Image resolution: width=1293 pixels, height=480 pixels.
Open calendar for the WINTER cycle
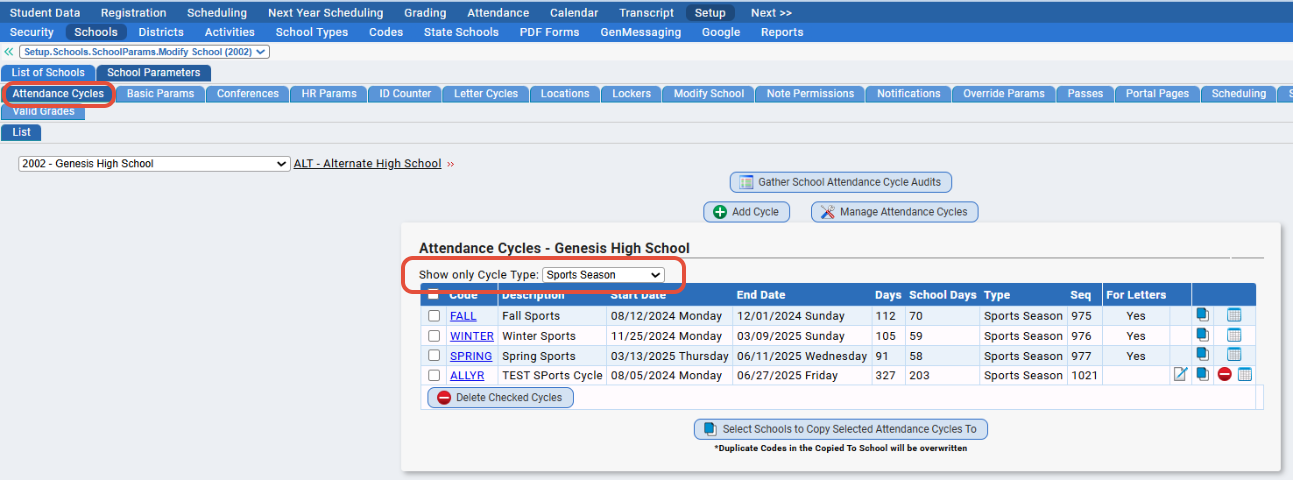point(1234,335)
